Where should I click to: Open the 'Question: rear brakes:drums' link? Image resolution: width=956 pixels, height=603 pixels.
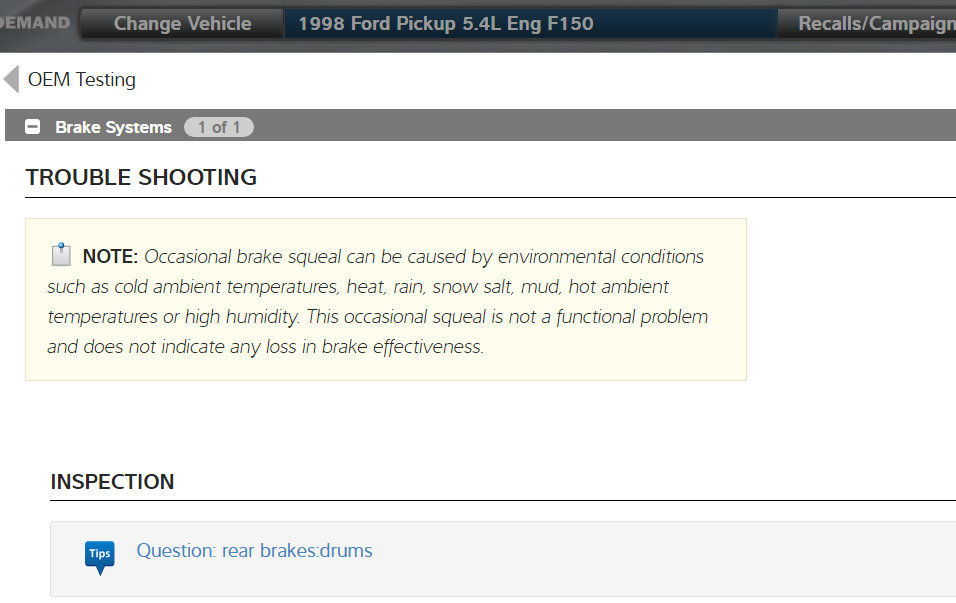(254, 551)
